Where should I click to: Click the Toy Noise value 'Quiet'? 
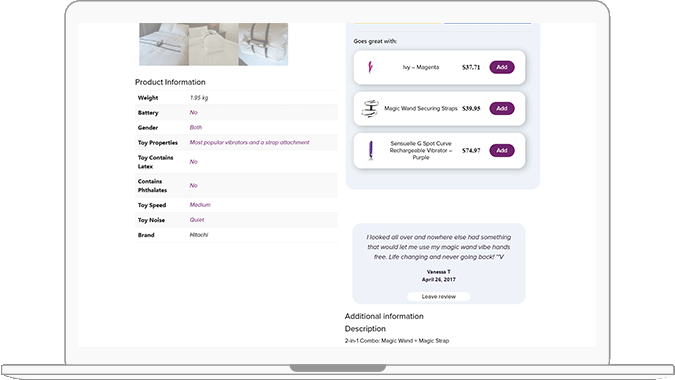(x=197, y=220)
